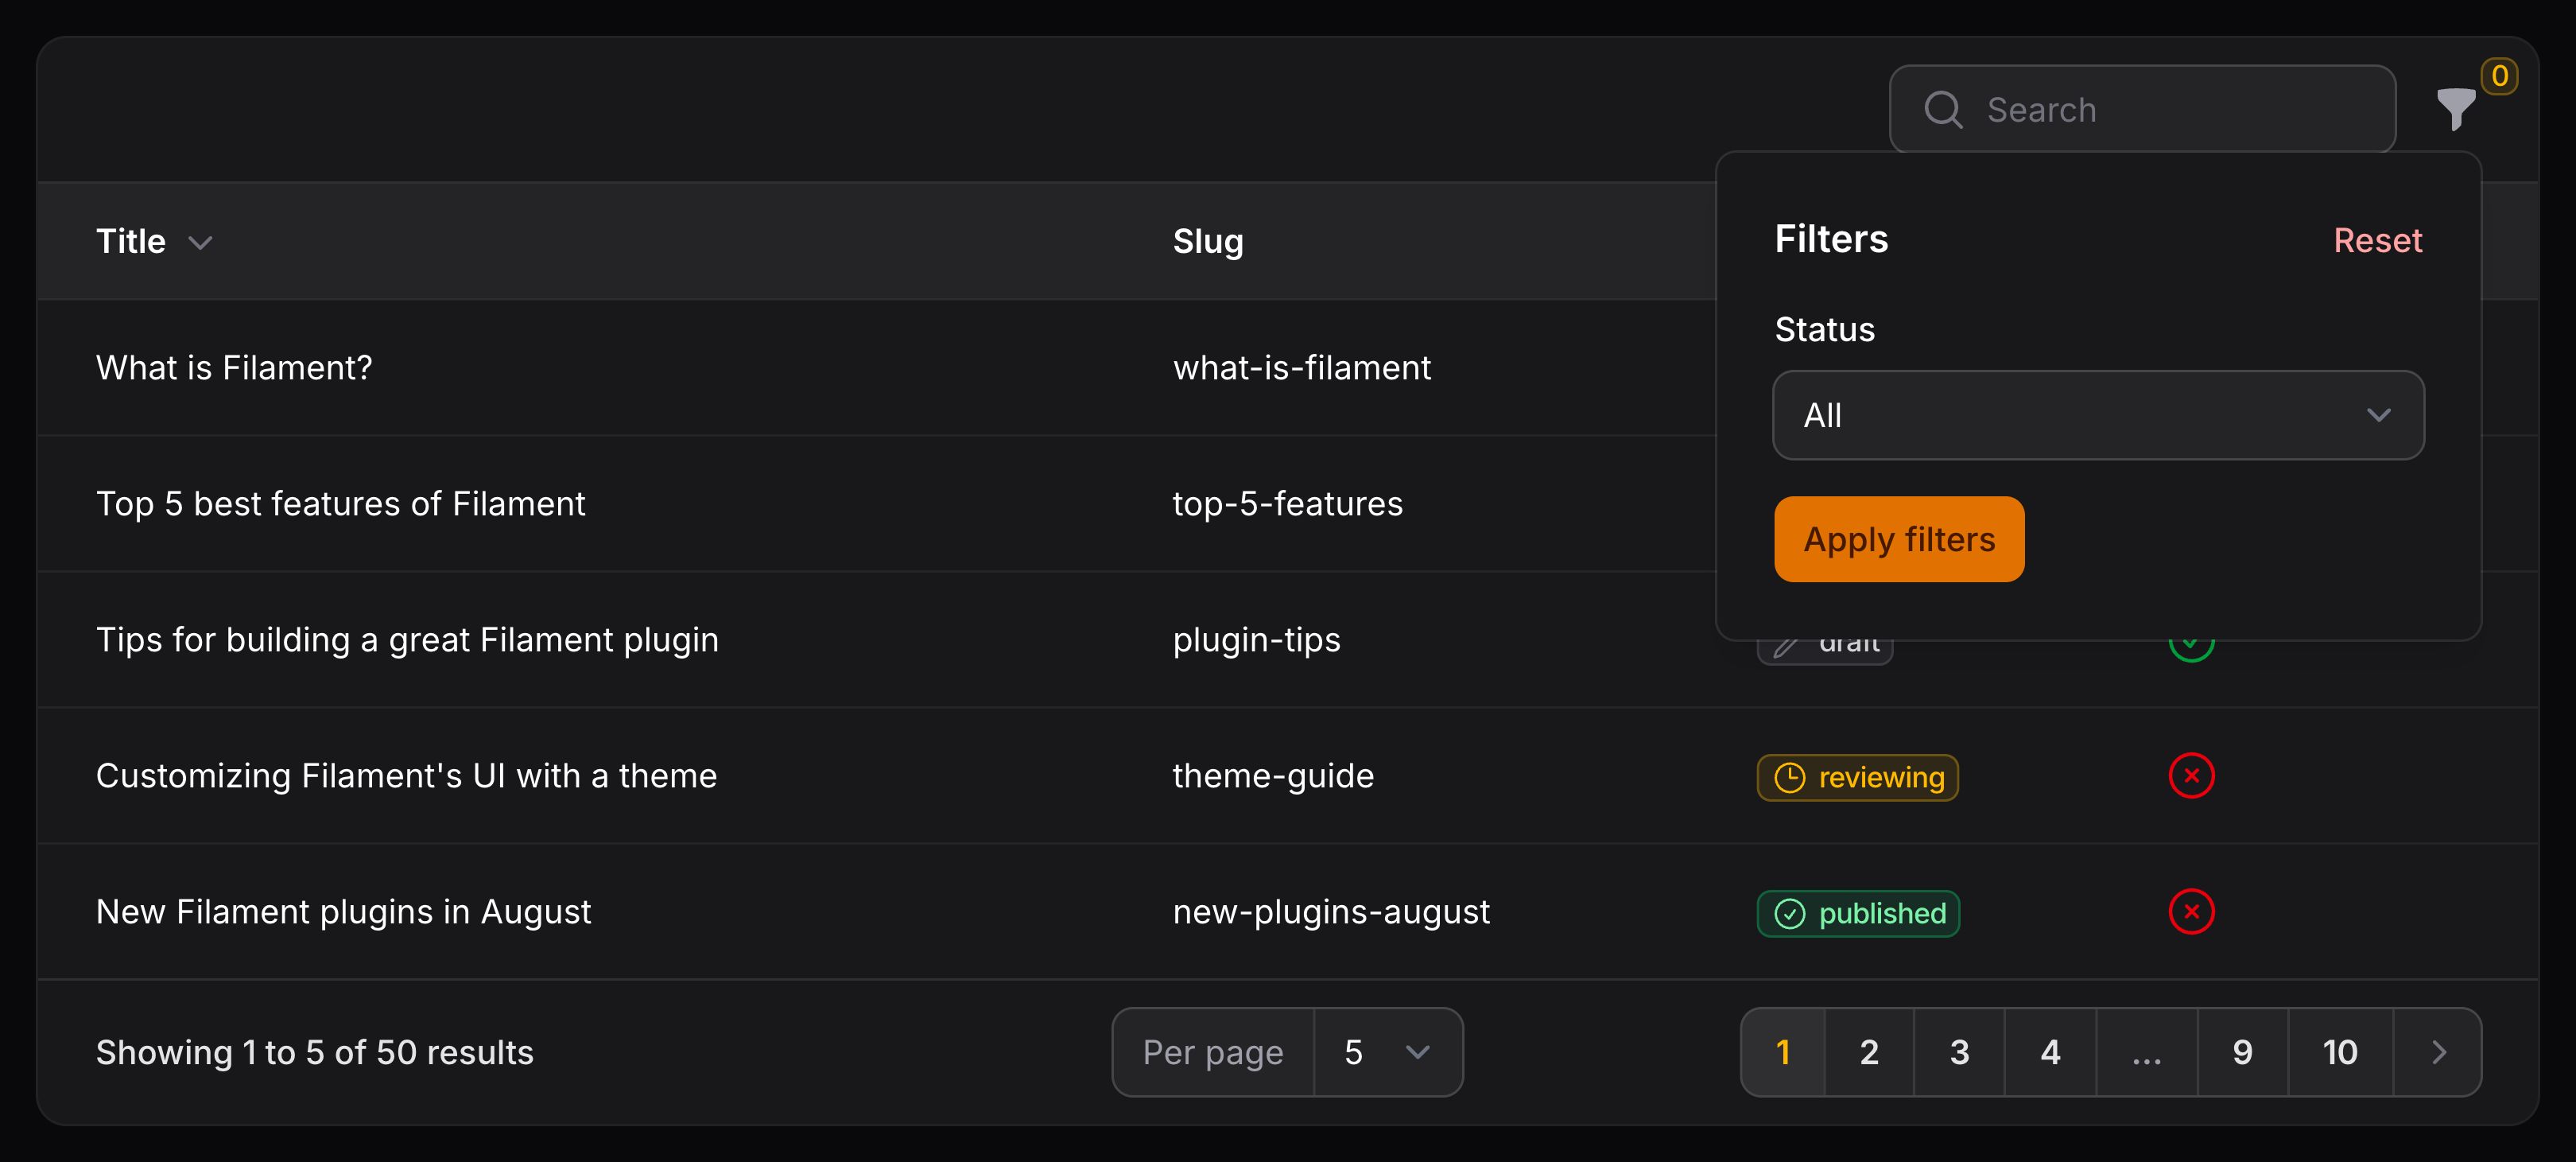Open the Per page dropdown
The image size is (2576, 1162).
[x=1387, y=1052]
